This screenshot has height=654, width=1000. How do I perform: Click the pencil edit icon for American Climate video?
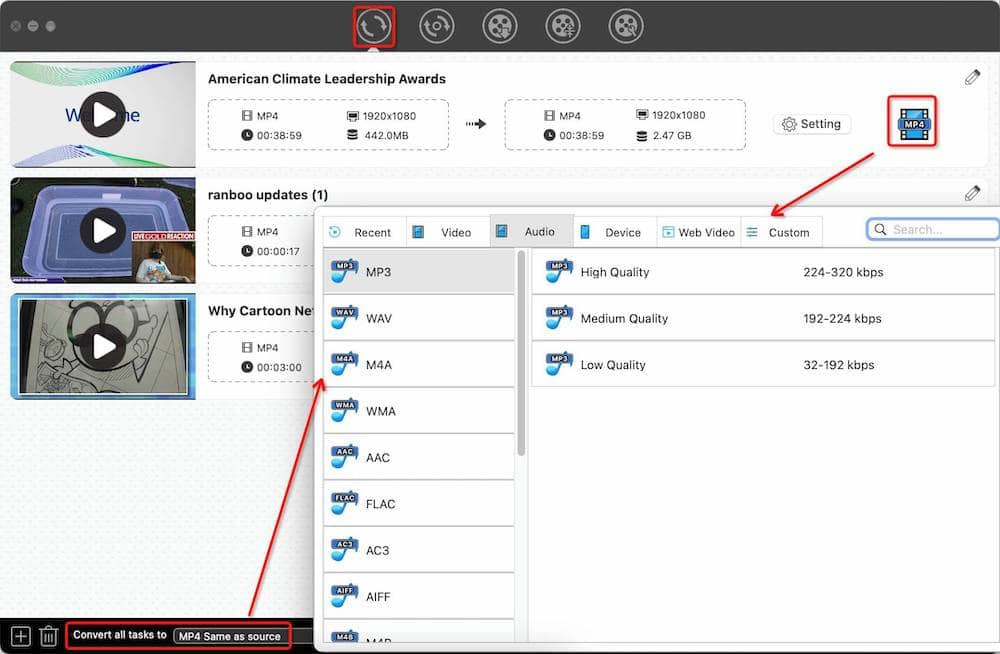pyautogui.click(x=972, y=78)
